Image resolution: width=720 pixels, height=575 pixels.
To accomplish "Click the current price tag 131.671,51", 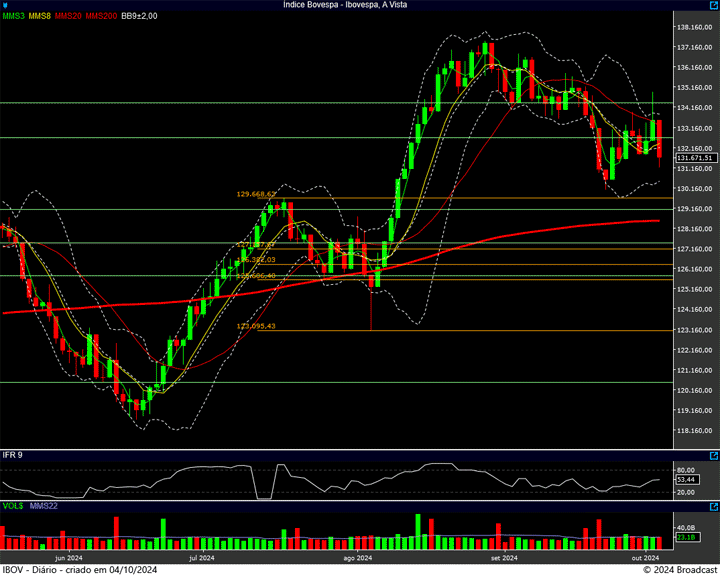I will [x=695, y=158].
